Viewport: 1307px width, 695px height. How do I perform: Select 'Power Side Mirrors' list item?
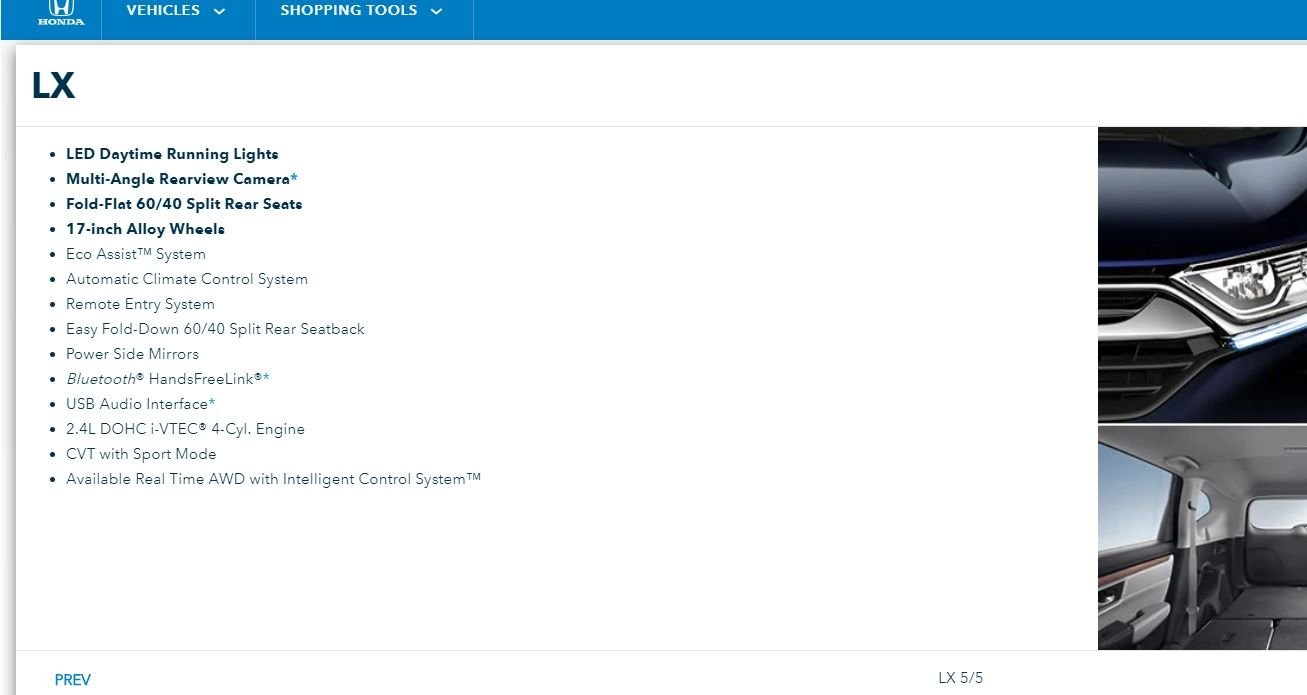132,354
